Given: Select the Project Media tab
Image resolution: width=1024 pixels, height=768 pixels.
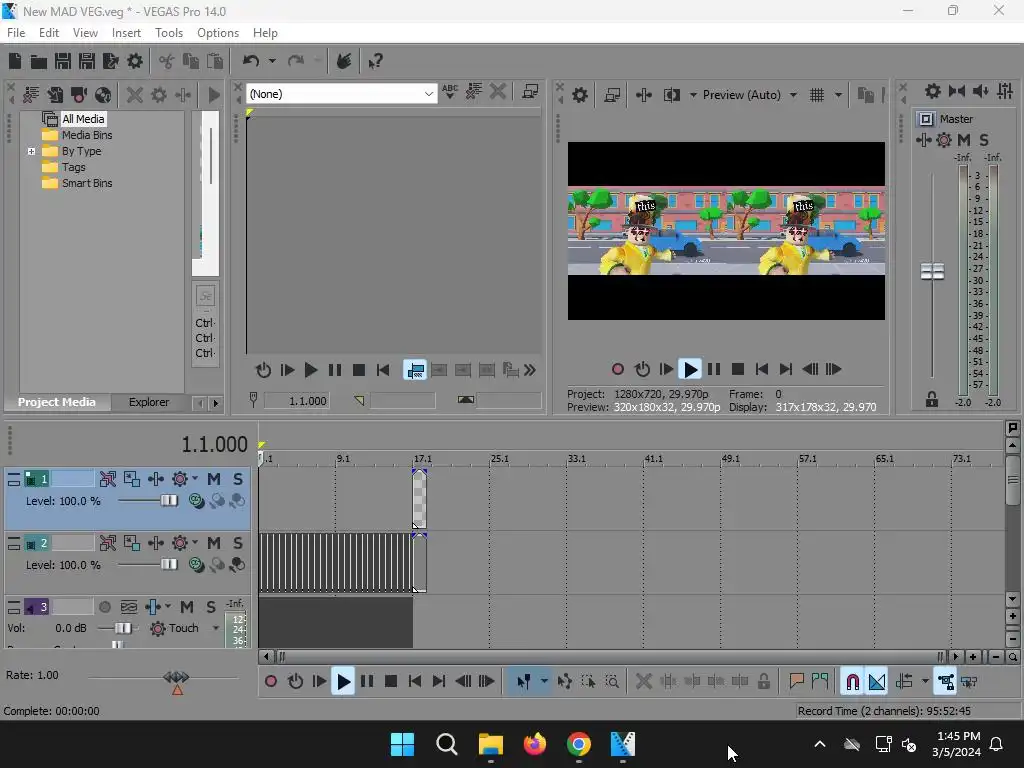Looking at the screenshot, I should tap(57, 402).
